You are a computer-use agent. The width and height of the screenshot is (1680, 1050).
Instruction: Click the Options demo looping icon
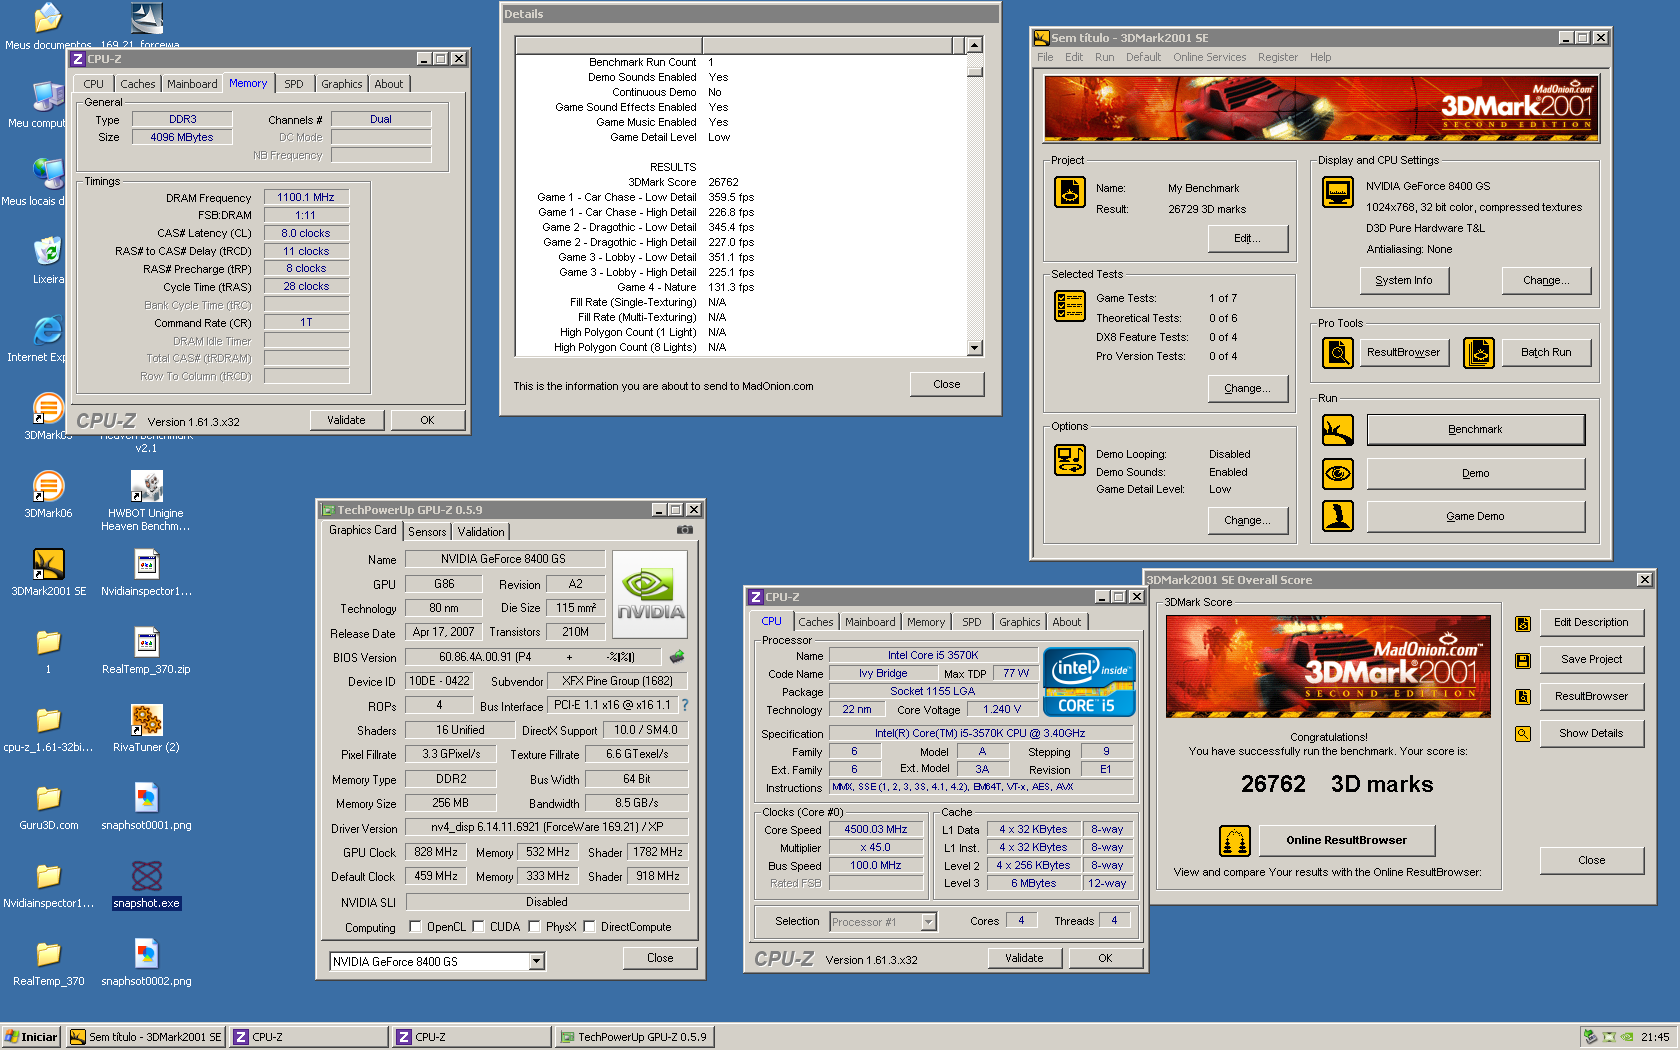[x=1069, y=460]
